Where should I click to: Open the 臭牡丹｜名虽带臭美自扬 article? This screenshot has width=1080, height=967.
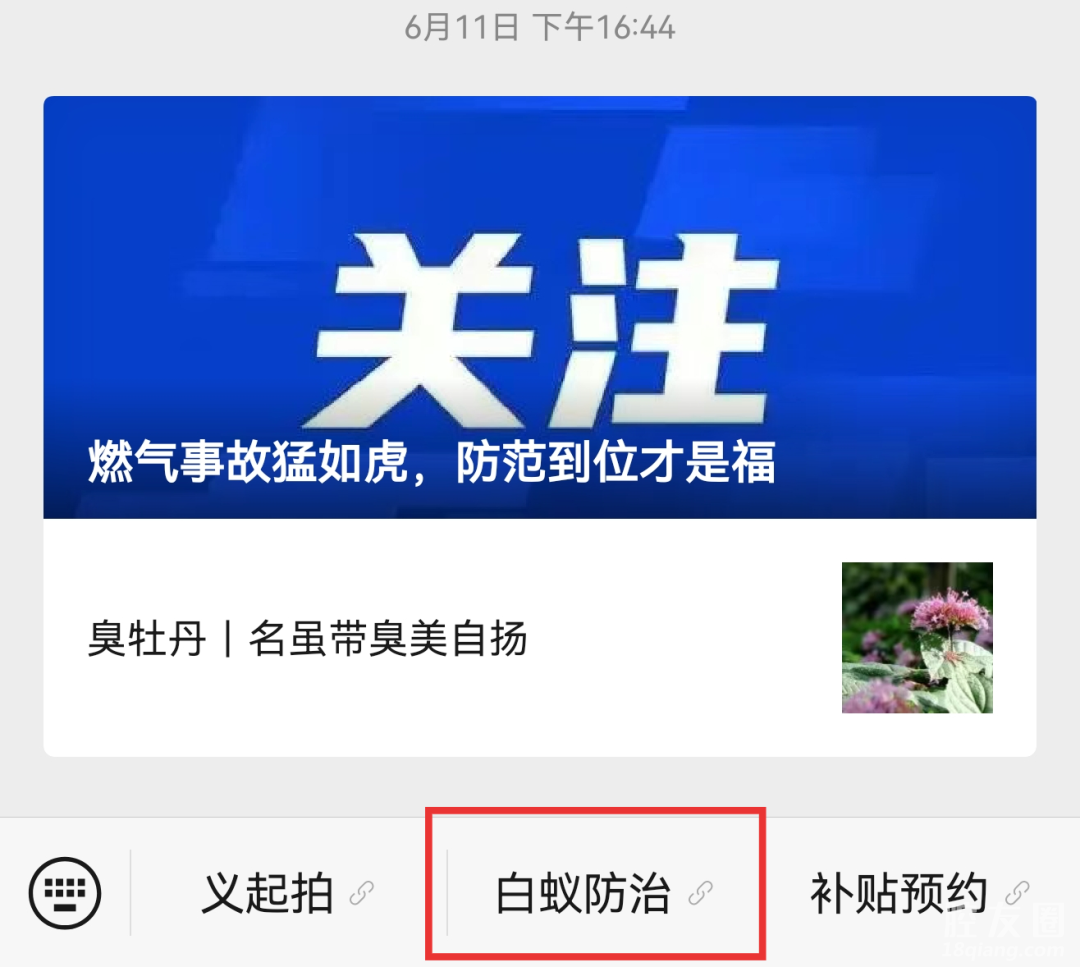point(307,638)
